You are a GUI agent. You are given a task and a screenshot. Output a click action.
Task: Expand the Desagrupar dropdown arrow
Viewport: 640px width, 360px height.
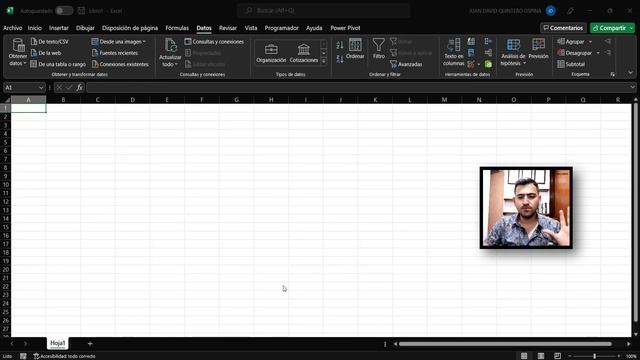point(598,53)
